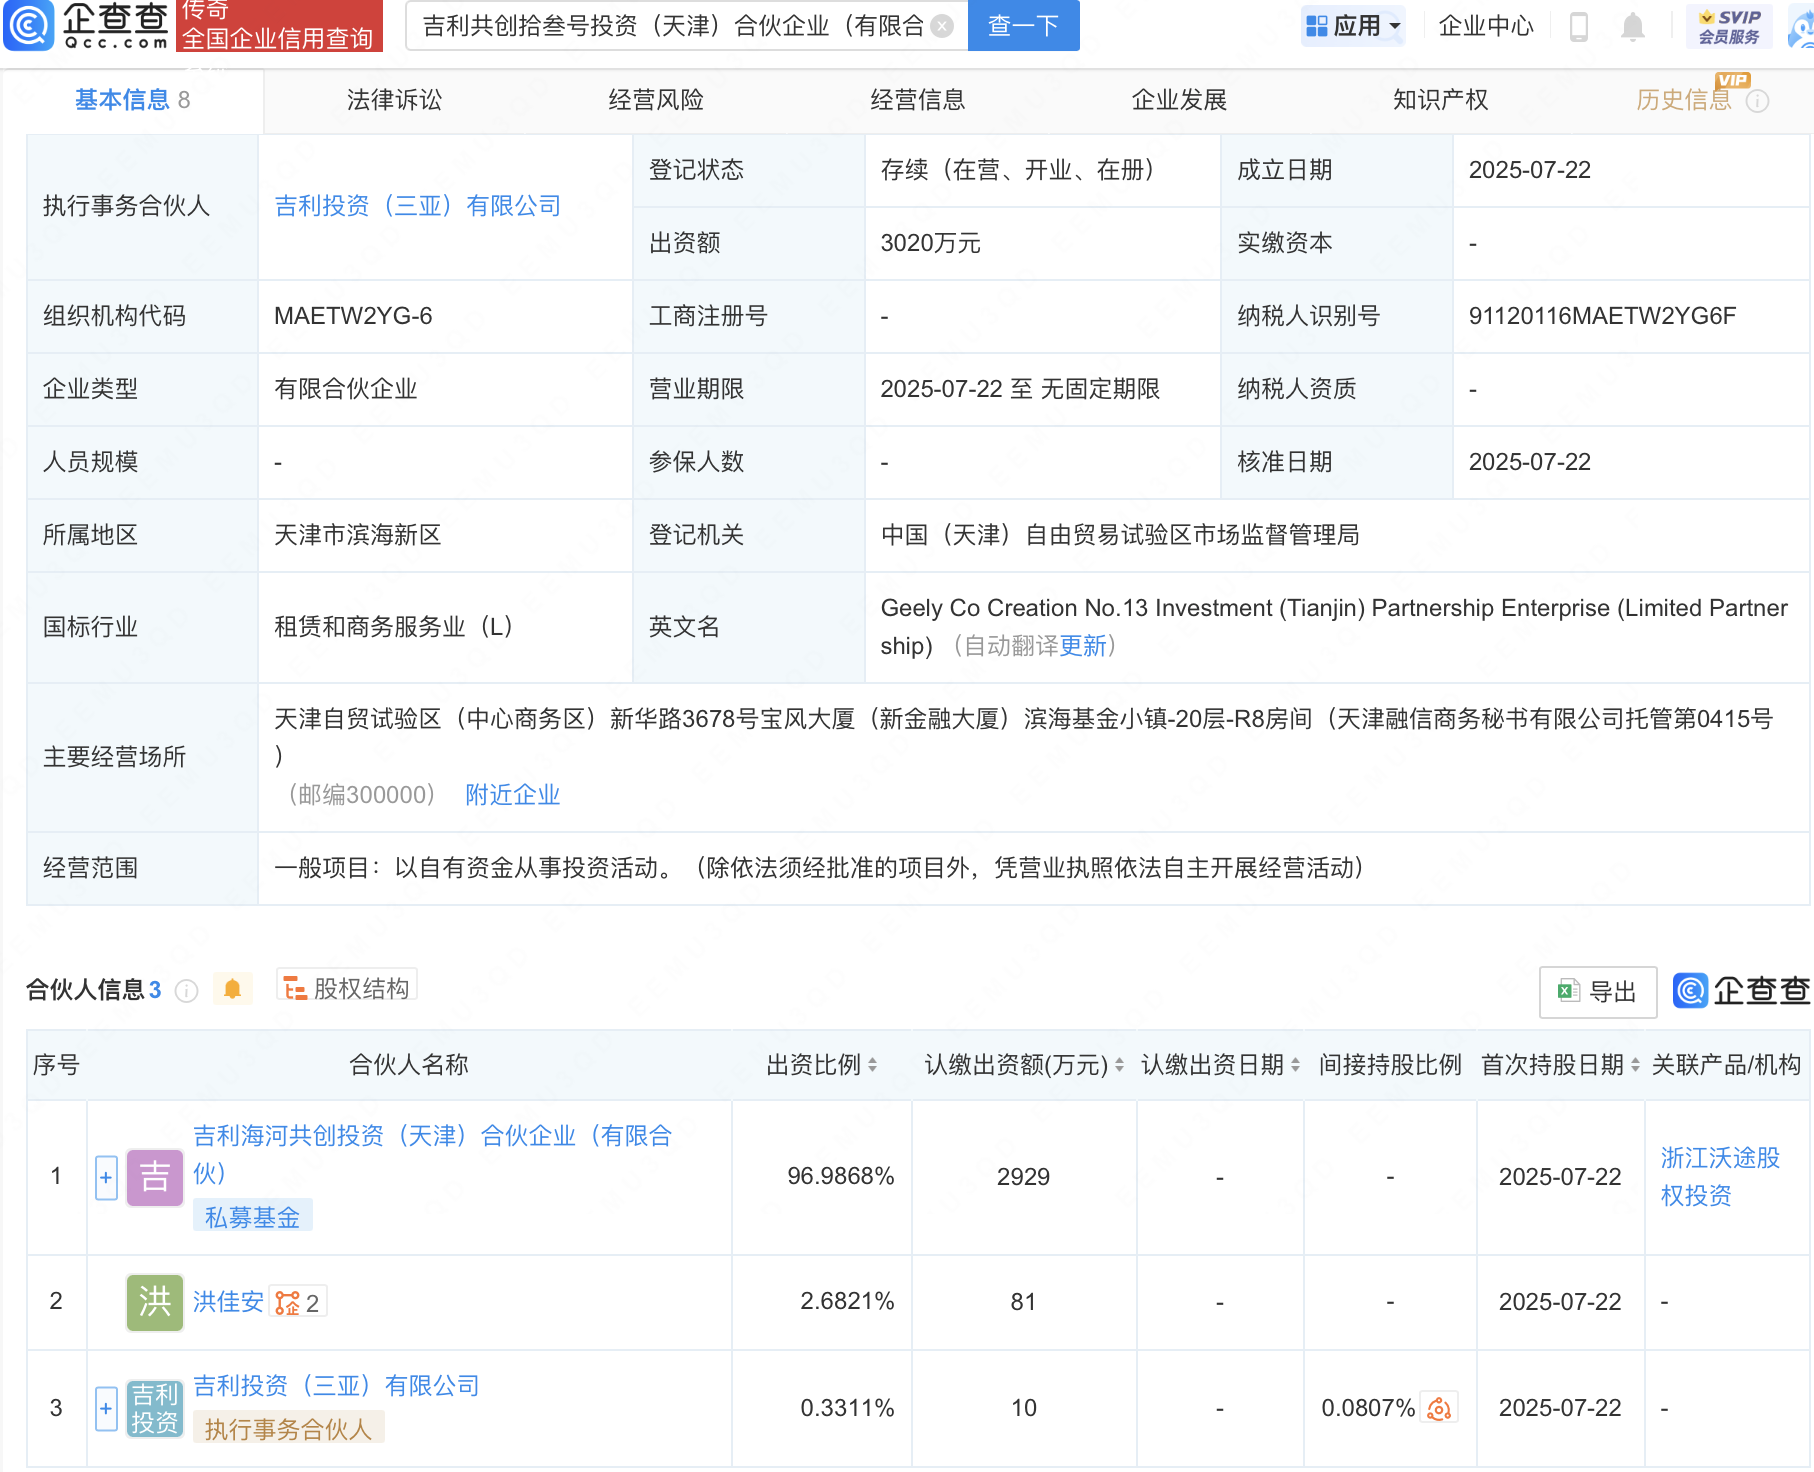Open executive partner 吉利投资（三亚）有限公司 link
This screenshot has height=1472, width=1814.
(x=418, y=206)
